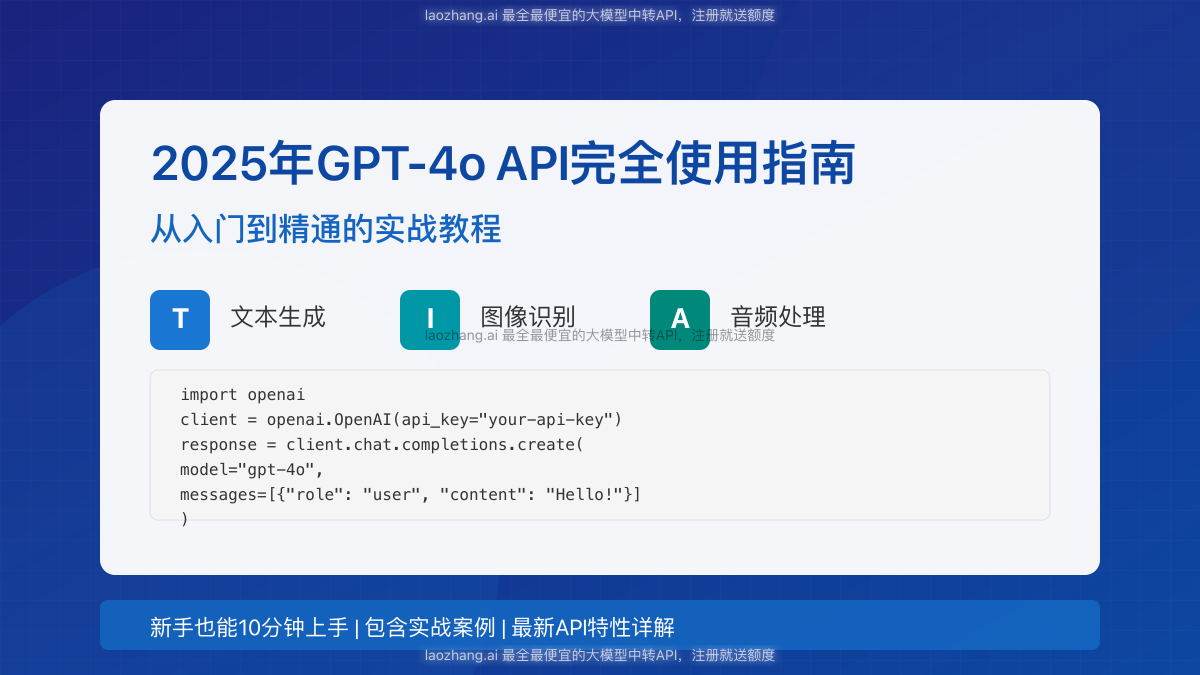Click the title 2025年GPT-4o API完全使用指南
Image resolution: width=1200 pixels, height=675 pixels.
pyautogui.click(x=503, y=164)
